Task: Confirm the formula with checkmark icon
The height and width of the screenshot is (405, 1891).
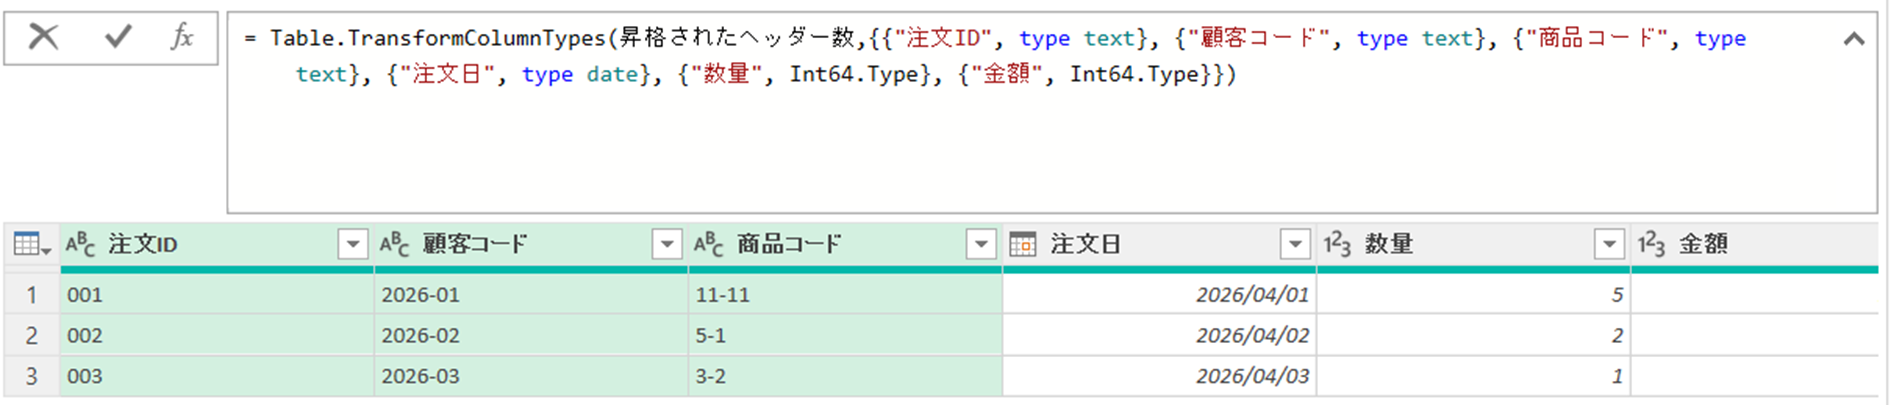Action: click(x=118, y=38)
